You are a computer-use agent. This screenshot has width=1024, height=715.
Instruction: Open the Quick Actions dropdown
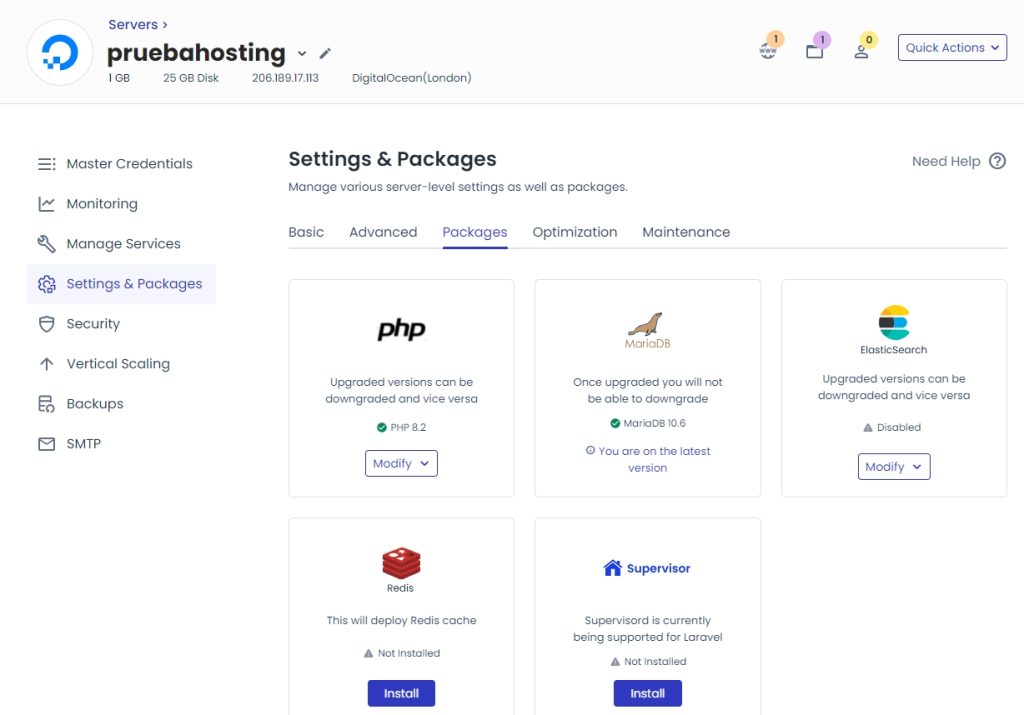(952, 48)
